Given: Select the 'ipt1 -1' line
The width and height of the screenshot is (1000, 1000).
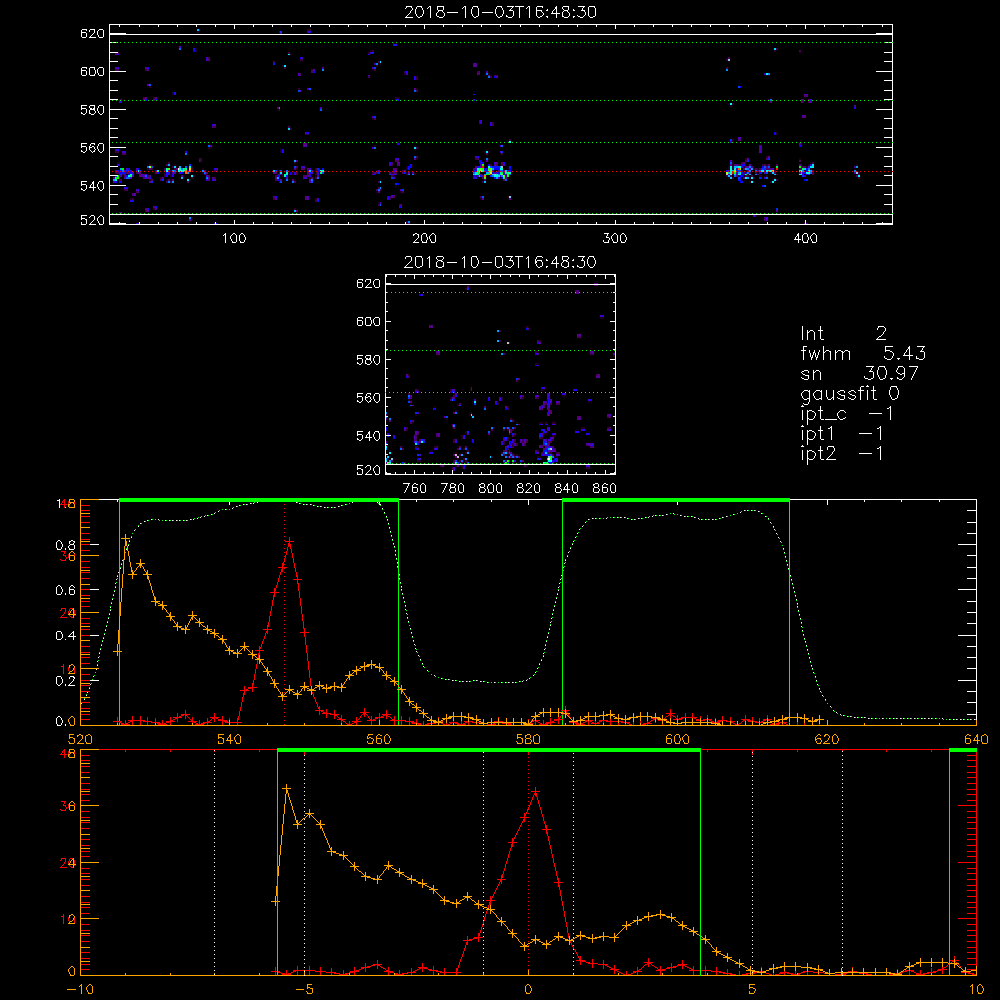Looking at the screenshot, I should coord(842,434).
